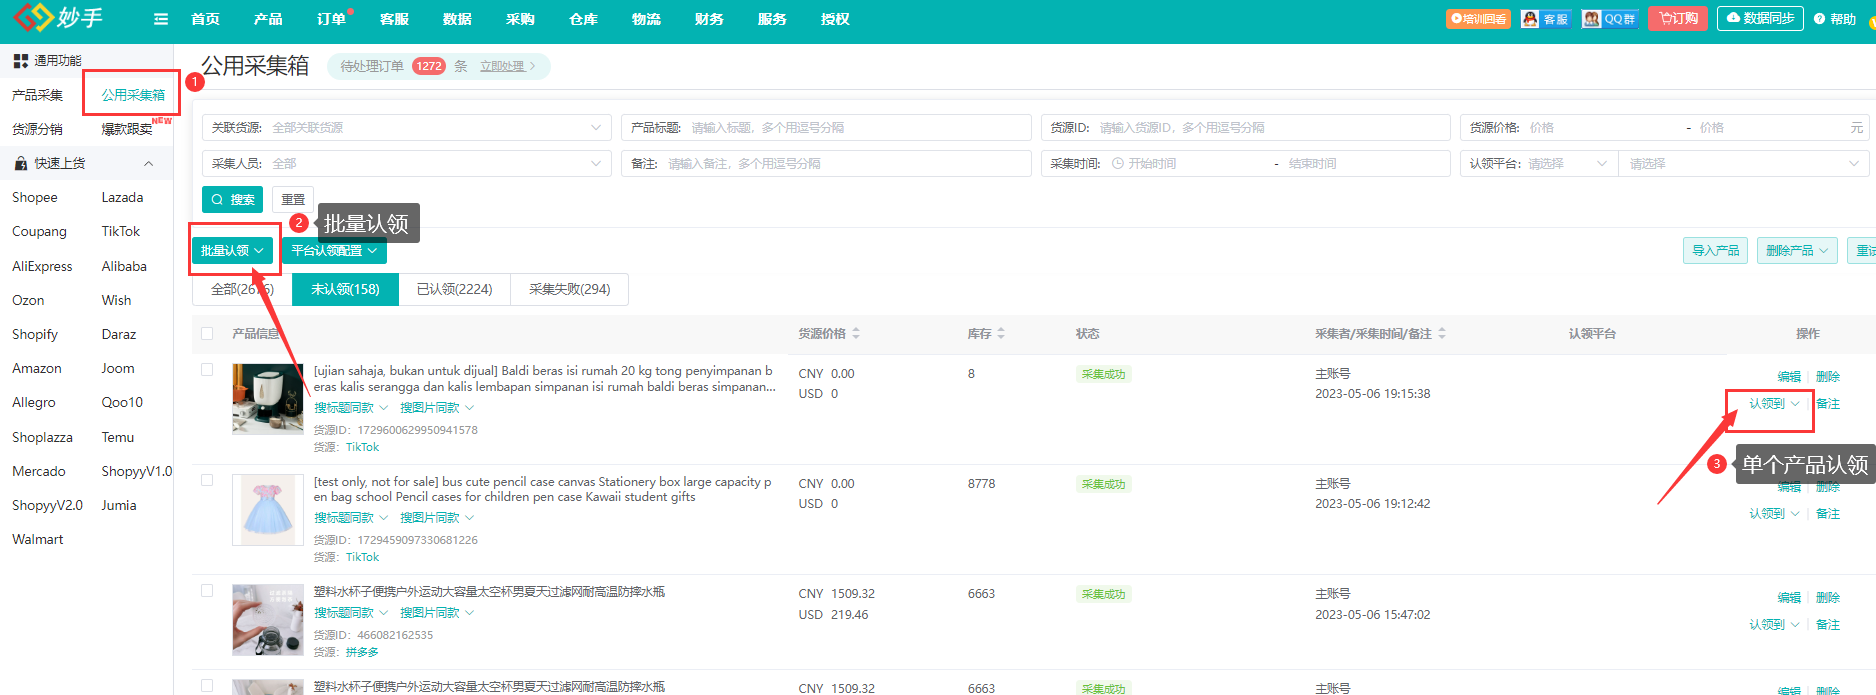Expand the 批量认领 dropdown button
1876x695 pixels.
232,251
